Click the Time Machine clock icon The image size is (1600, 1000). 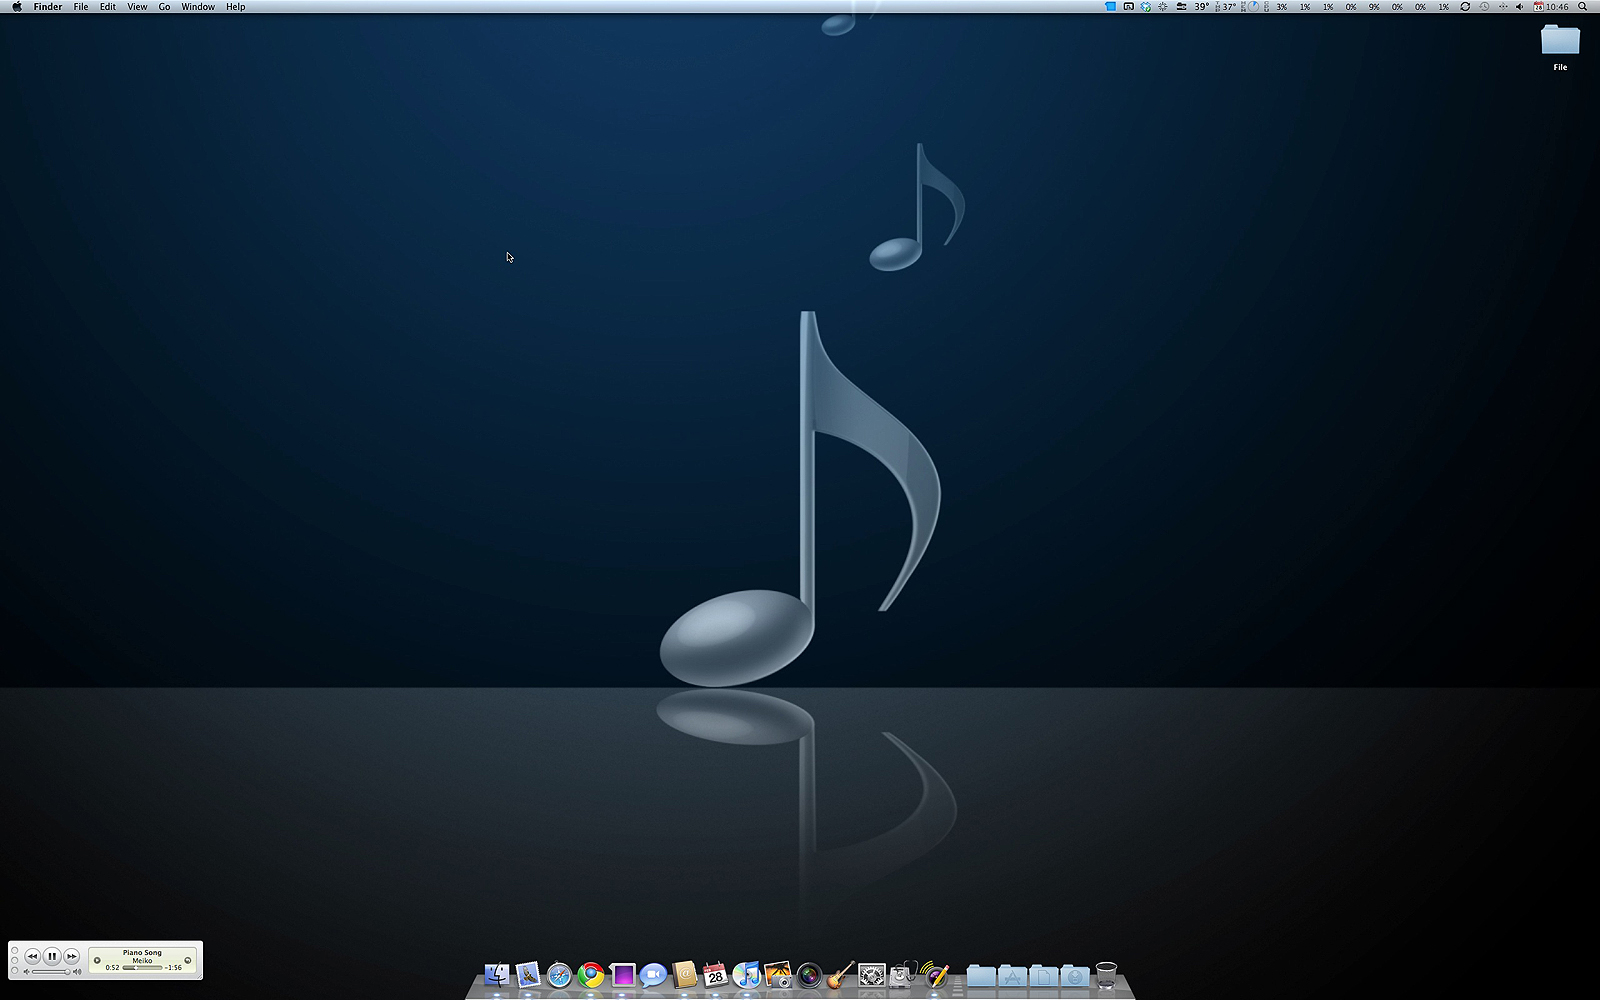[1484, 7]
